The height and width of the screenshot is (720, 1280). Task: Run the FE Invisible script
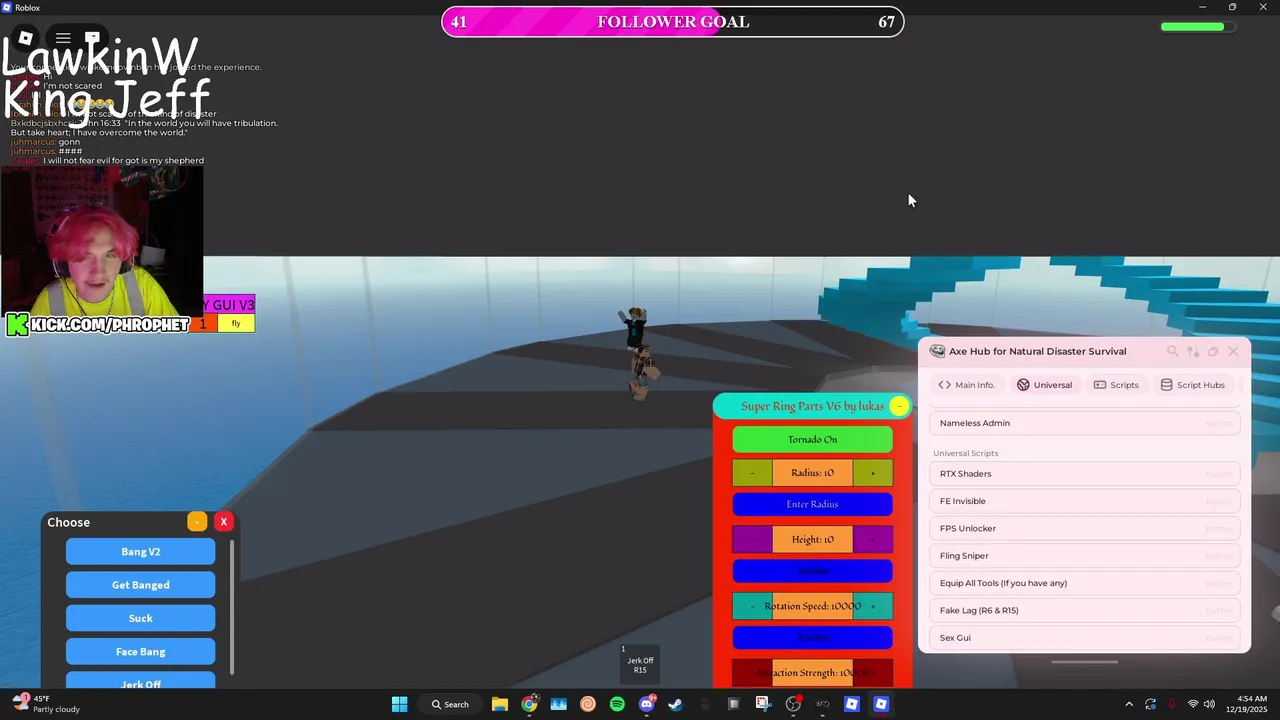tap(1085, 501)
